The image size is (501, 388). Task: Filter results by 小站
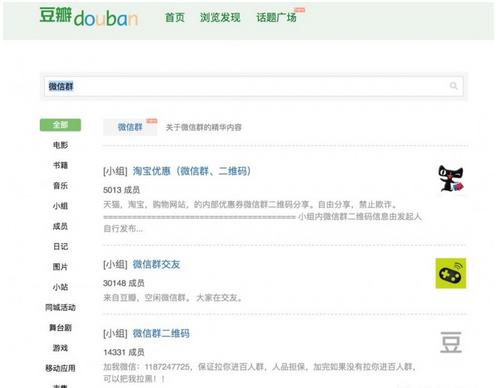tap(60, 287)
